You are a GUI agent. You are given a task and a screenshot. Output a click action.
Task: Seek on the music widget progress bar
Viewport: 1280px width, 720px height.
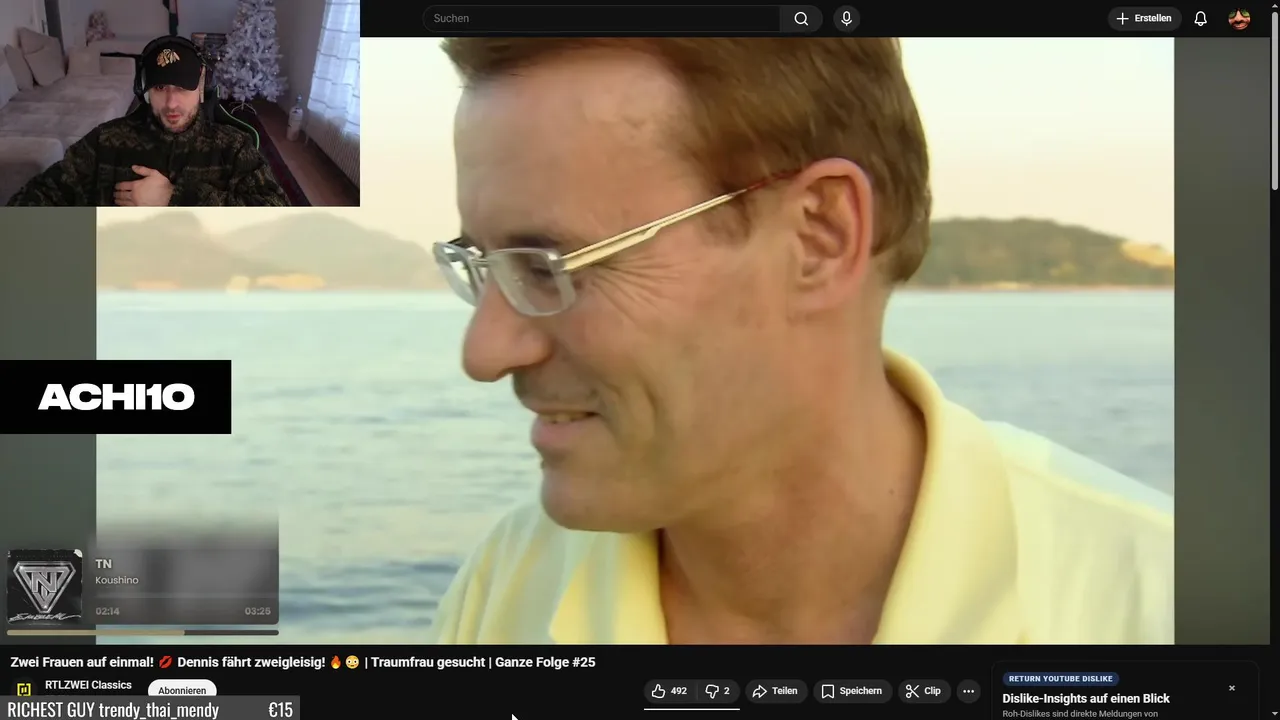(x=143, y=632)
